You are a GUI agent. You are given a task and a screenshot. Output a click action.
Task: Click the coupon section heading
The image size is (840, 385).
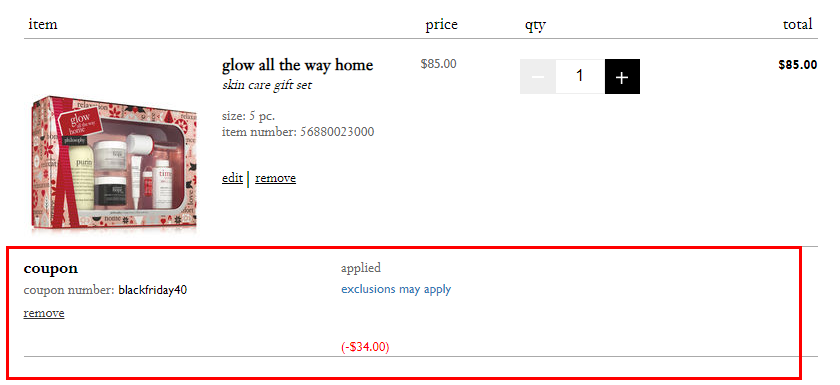coord(51,269)
